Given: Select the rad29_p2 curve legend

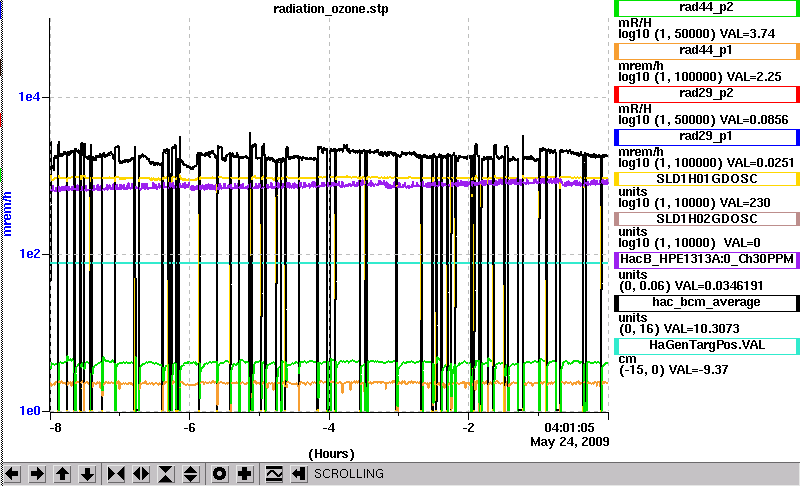Looking at the screenshot, I should pos(707,94).
